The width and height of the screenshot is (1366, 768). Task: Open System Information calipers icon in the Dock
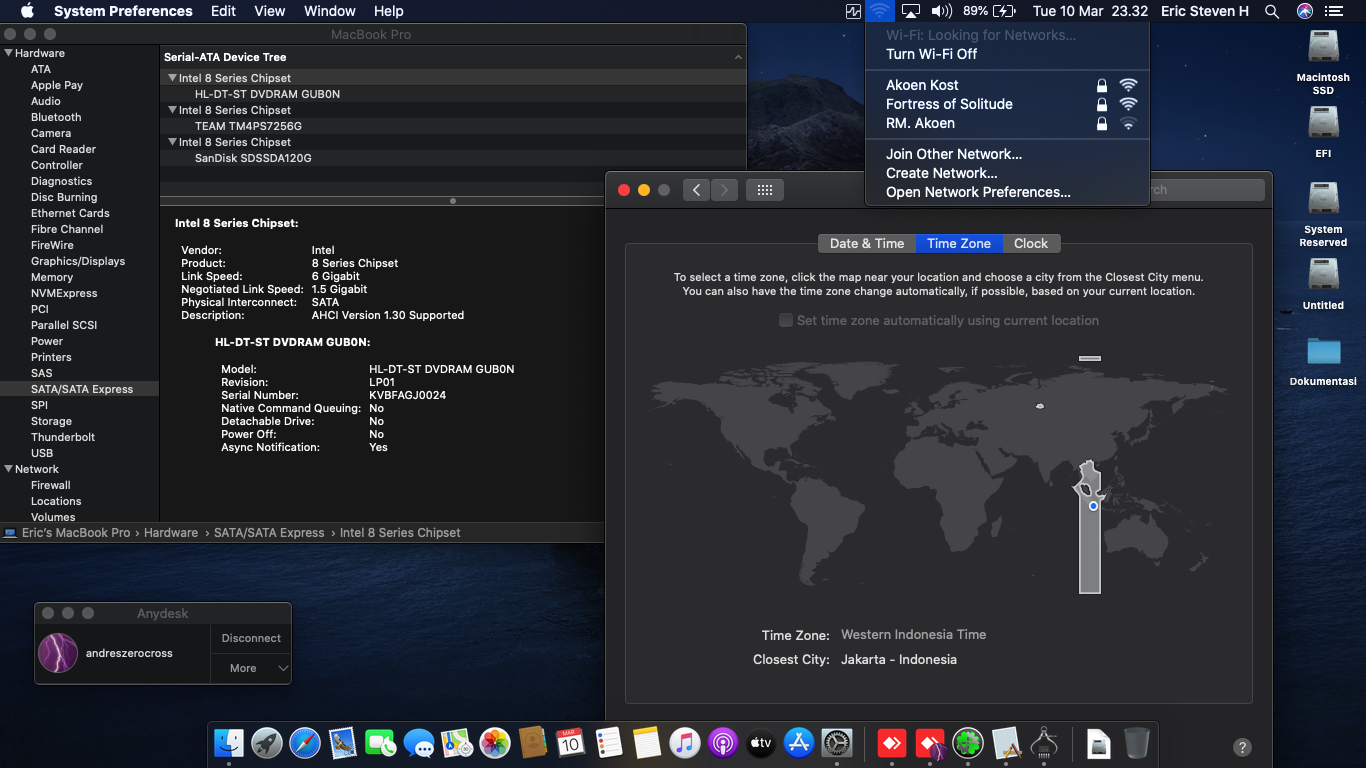click(x=1043, y=743)
